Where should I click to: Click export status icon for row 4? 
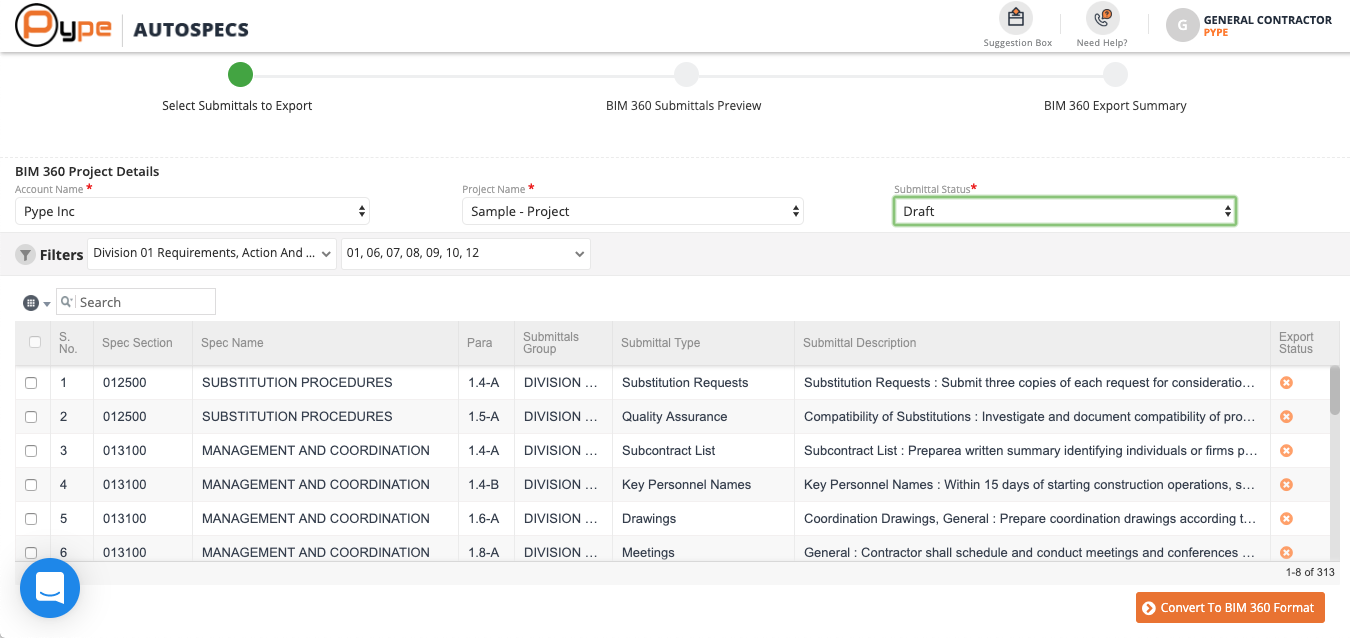(1286, 485)
